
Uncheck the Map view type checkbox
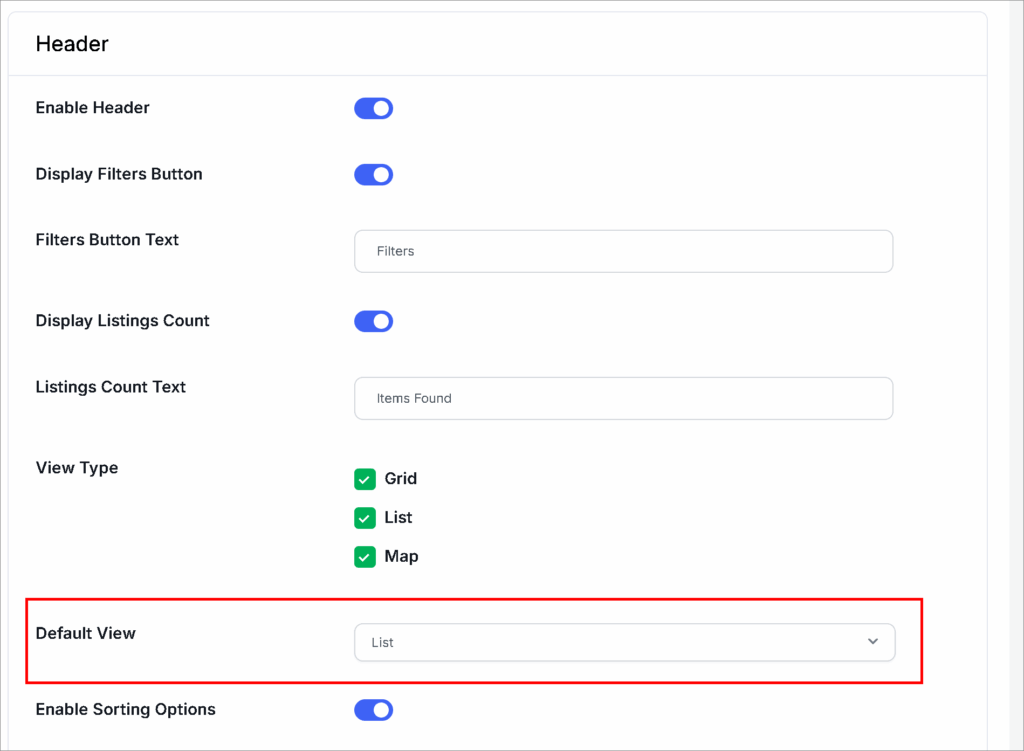365,557
